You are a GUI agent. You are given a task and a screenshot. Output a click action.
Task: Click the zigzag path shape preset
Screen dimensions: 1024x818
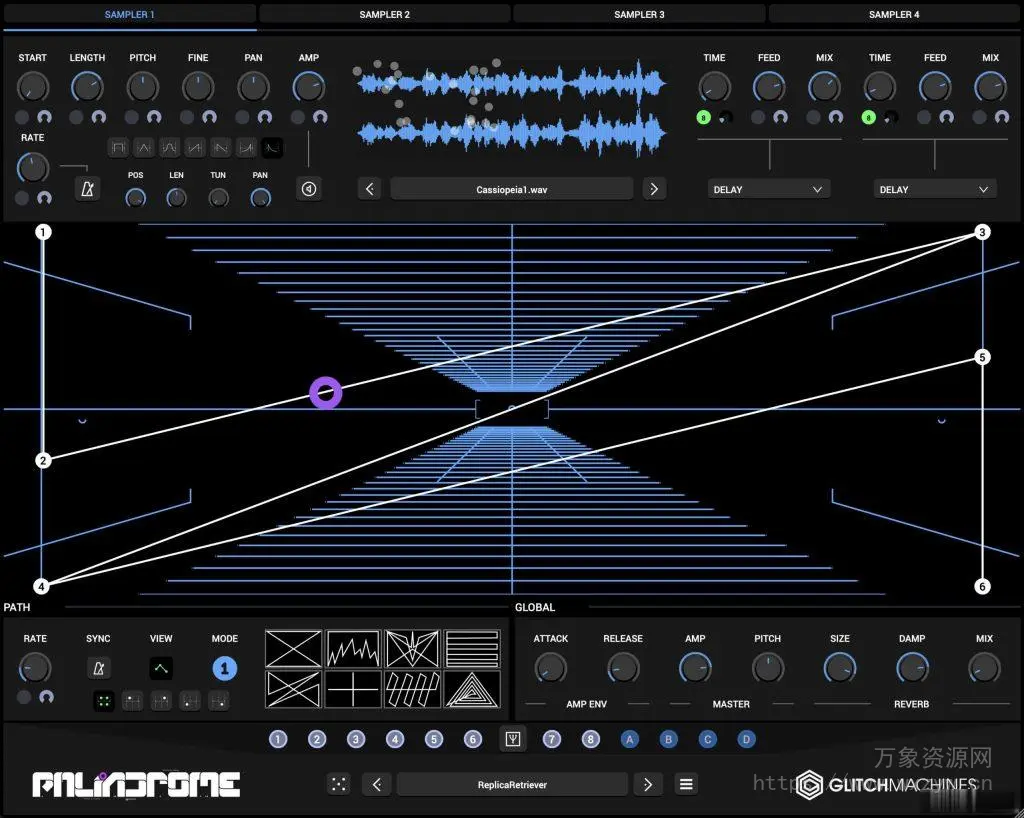[353, 651]
